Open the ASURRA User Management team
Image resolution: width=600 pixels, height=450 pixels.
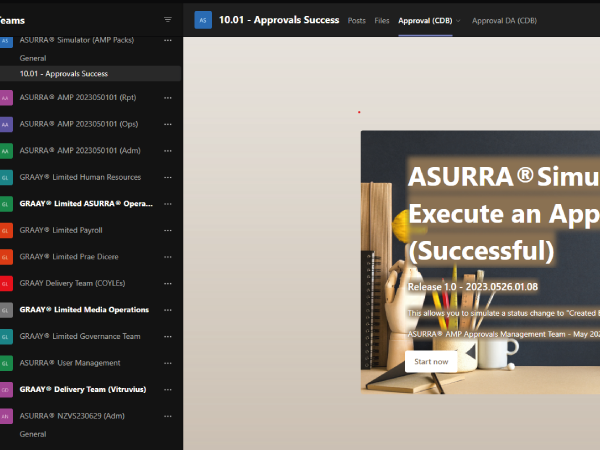coord(70,363)
